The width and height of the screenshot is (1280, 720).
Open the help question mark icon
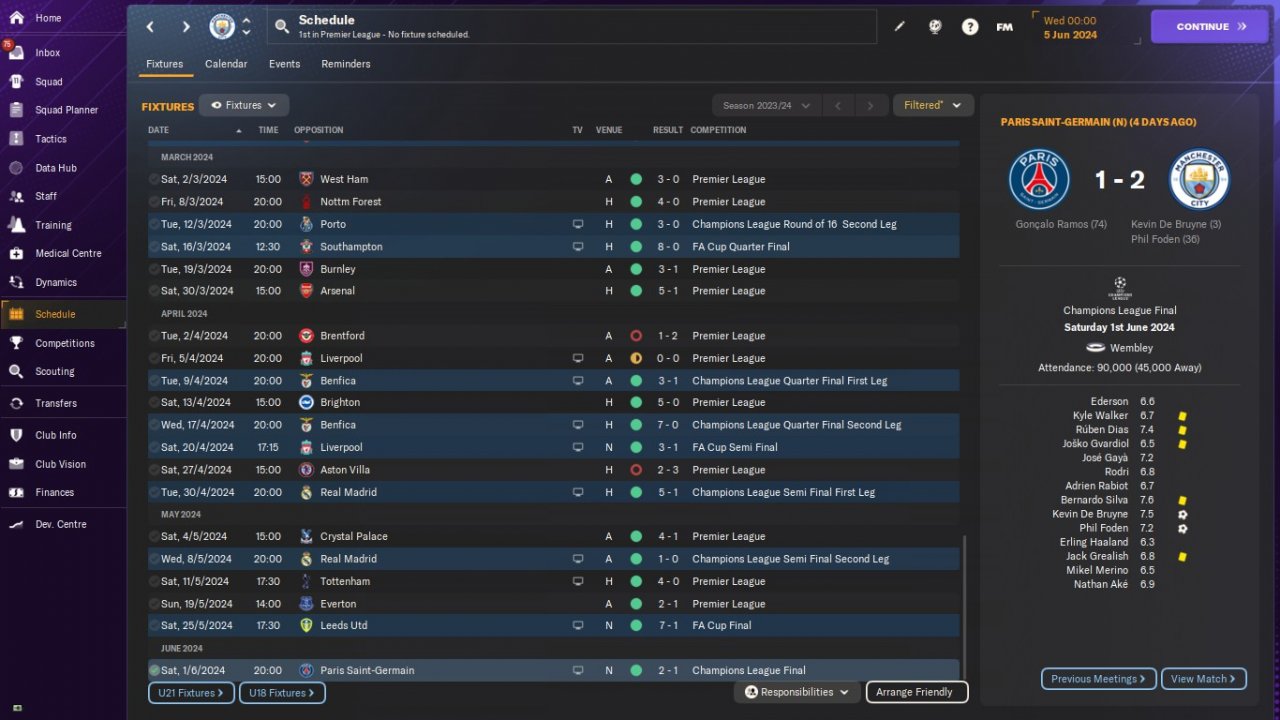click(x=970, y=27)
